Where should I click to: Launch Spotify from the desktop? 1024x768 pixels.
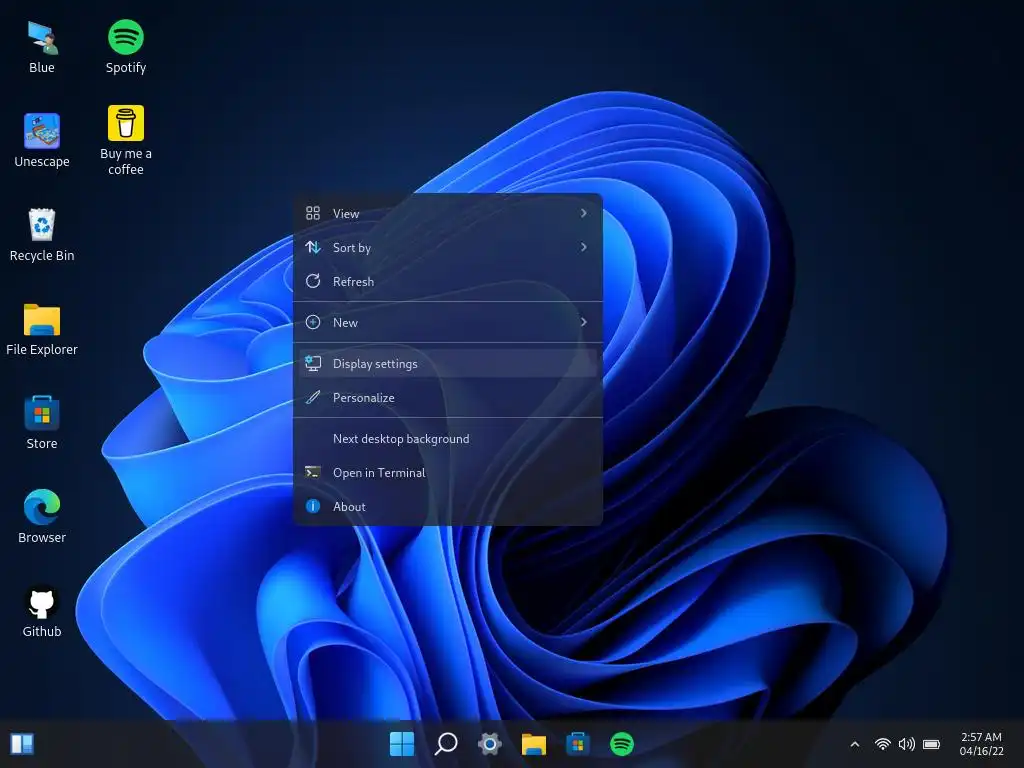click(x=125, y=47)
